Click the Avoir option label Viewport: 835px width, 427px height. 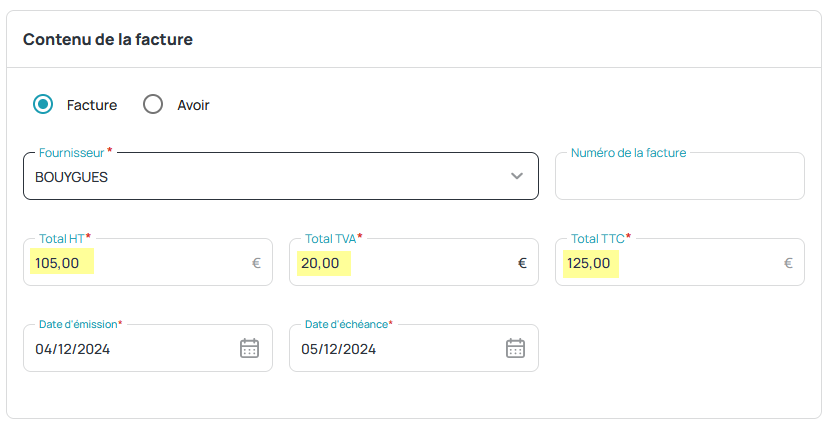click(x=193, y=105)
